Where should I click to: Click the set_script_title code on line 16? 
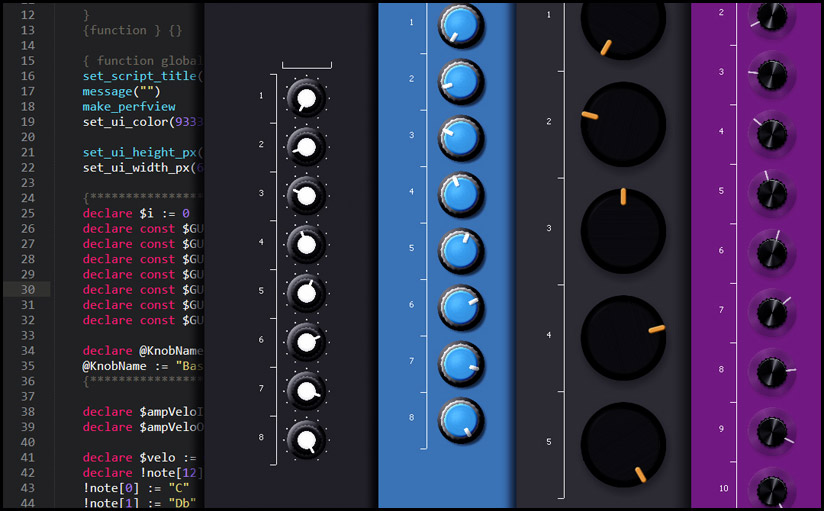(142, 76)
